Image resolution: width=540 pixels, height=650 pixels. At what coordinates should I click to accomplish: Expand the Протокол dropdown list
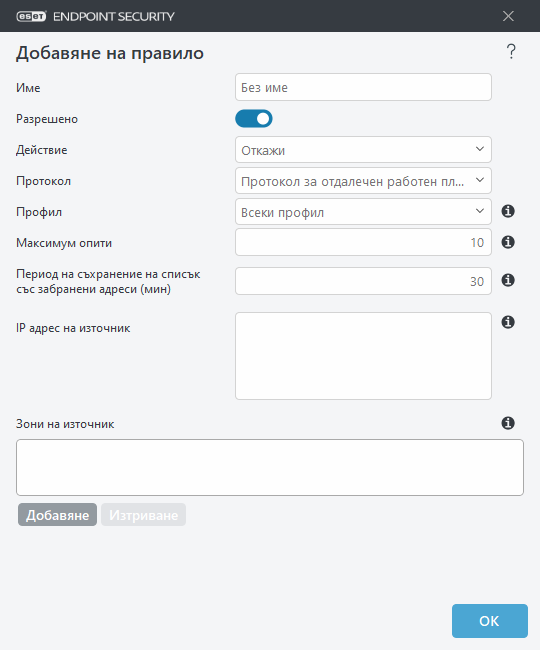point(363,181)
